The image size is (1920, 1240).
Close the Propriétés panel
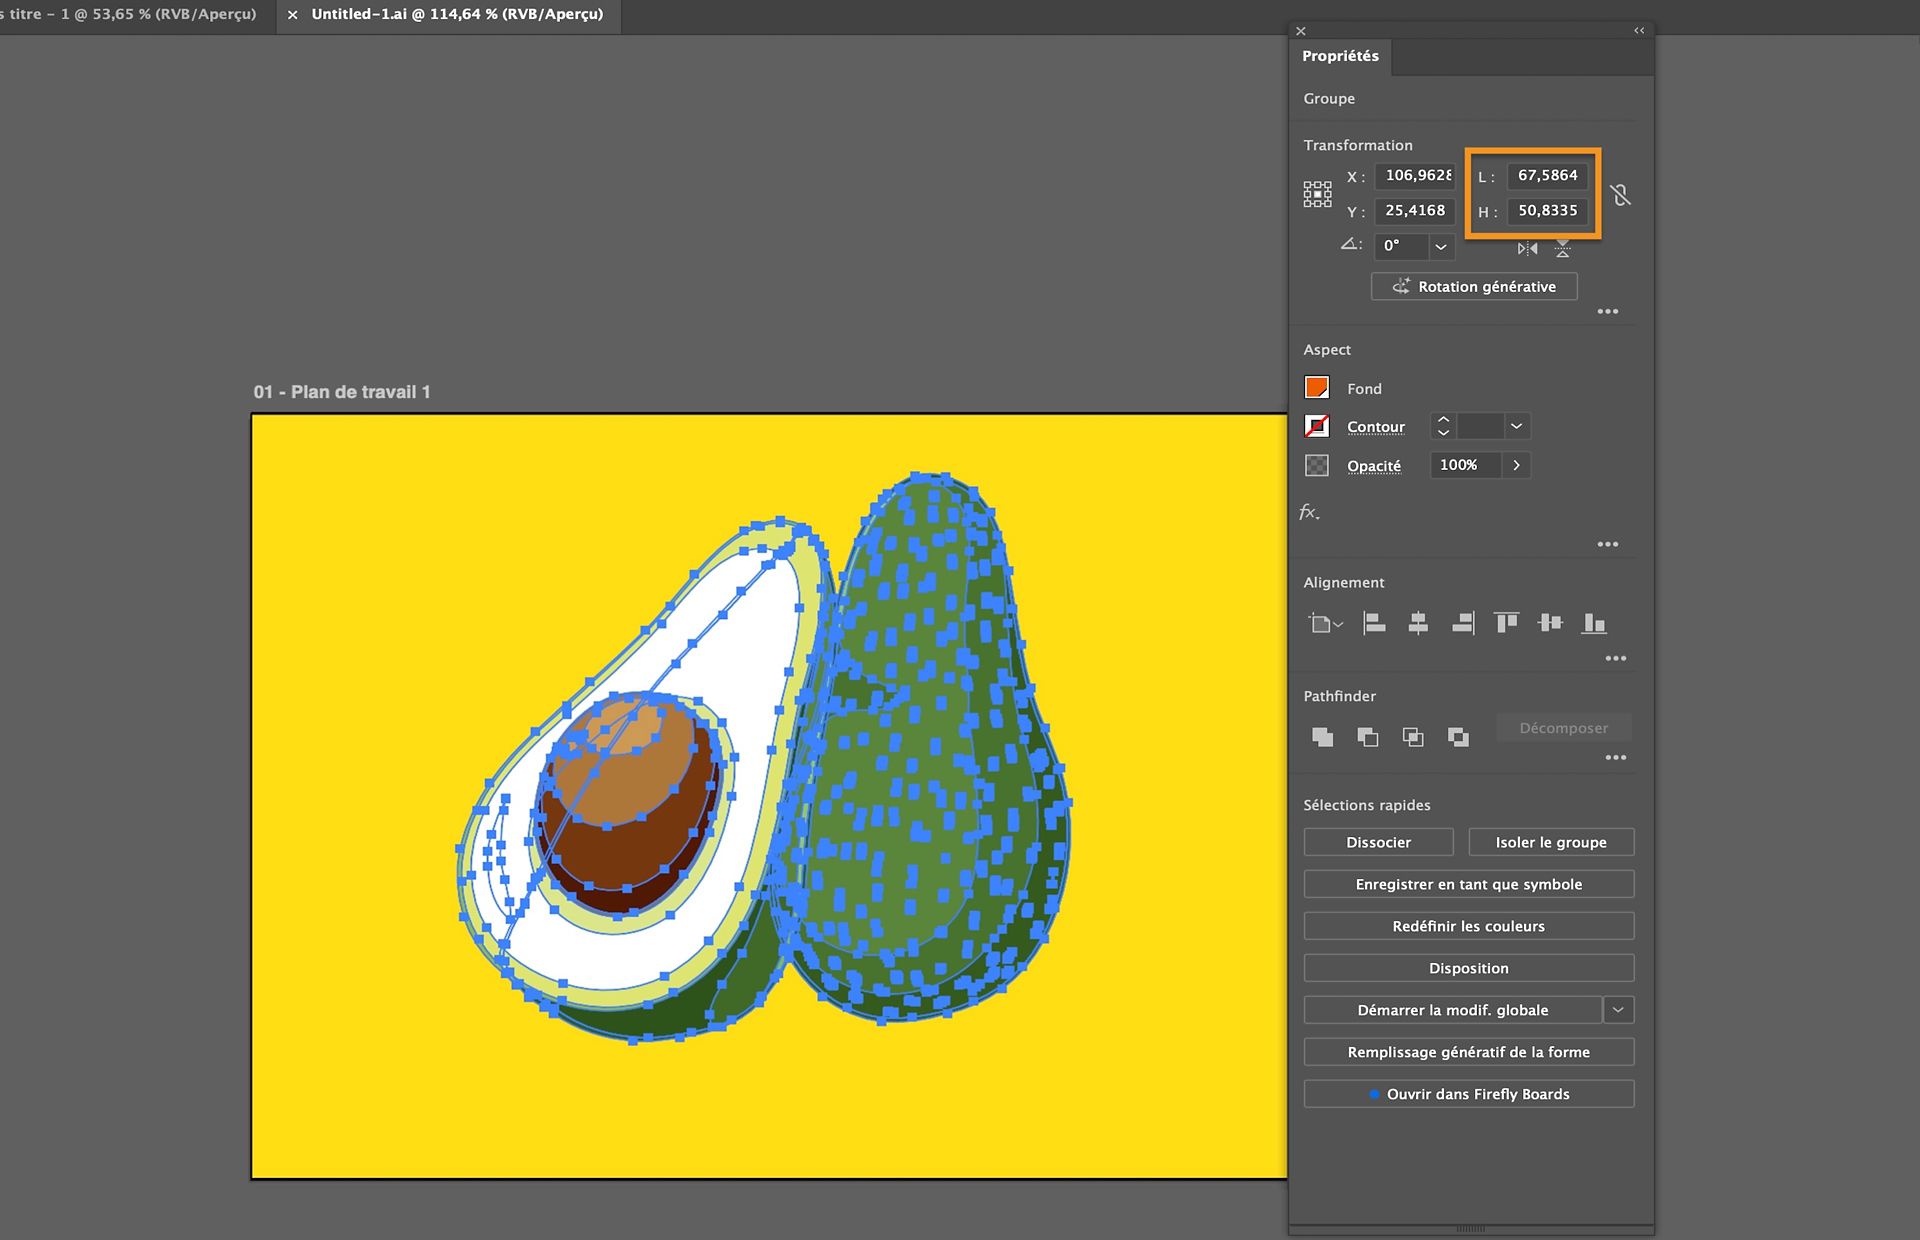coord(1301,31)
